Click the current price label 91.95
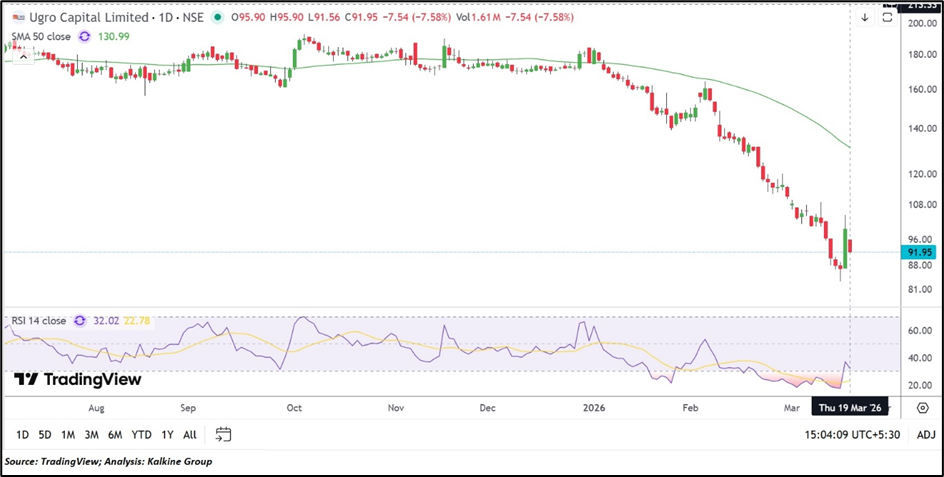Image resolution: width=944 pixels, height=477 pixels. 921,253
